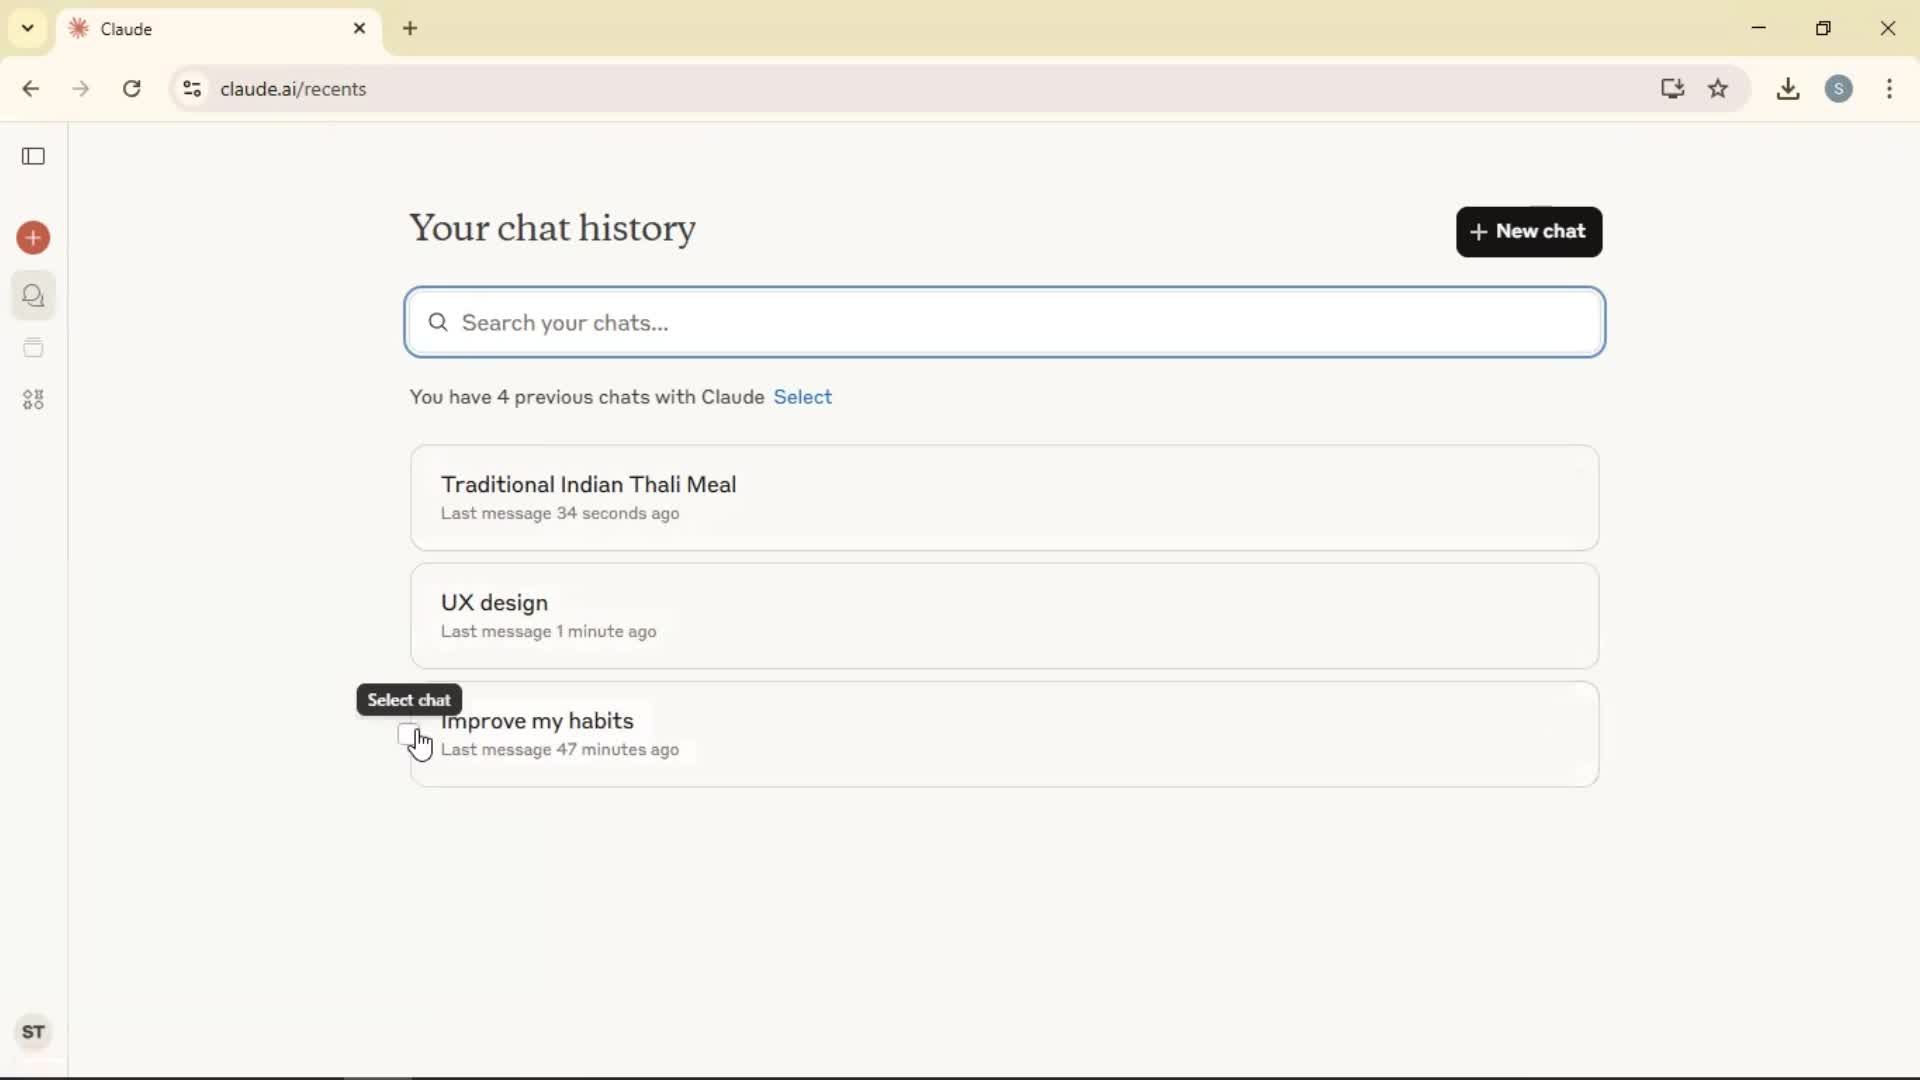Click the New chat button
Viewport: 1920px width, 1080px height.
[1529, 232]
